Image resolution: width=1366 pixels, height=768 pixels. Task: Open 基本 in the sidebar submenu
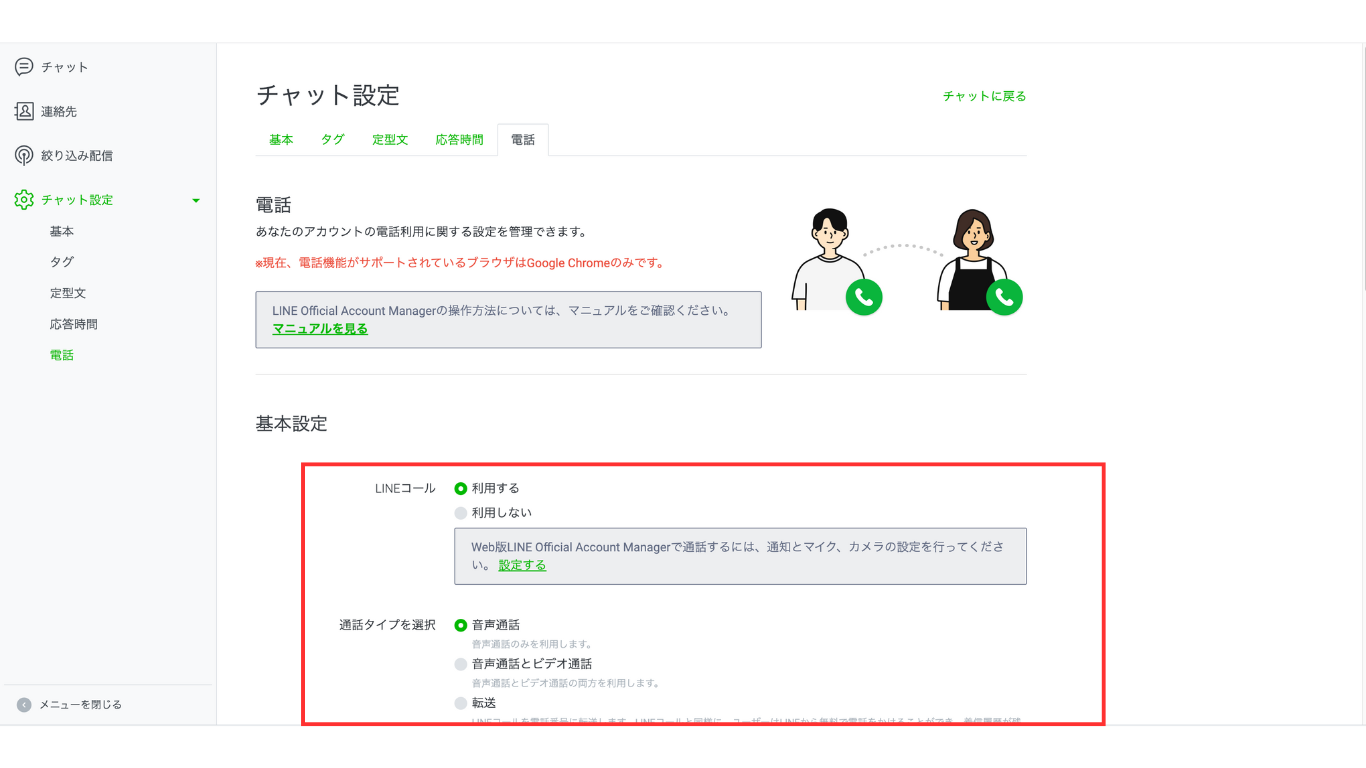[62, 231]
